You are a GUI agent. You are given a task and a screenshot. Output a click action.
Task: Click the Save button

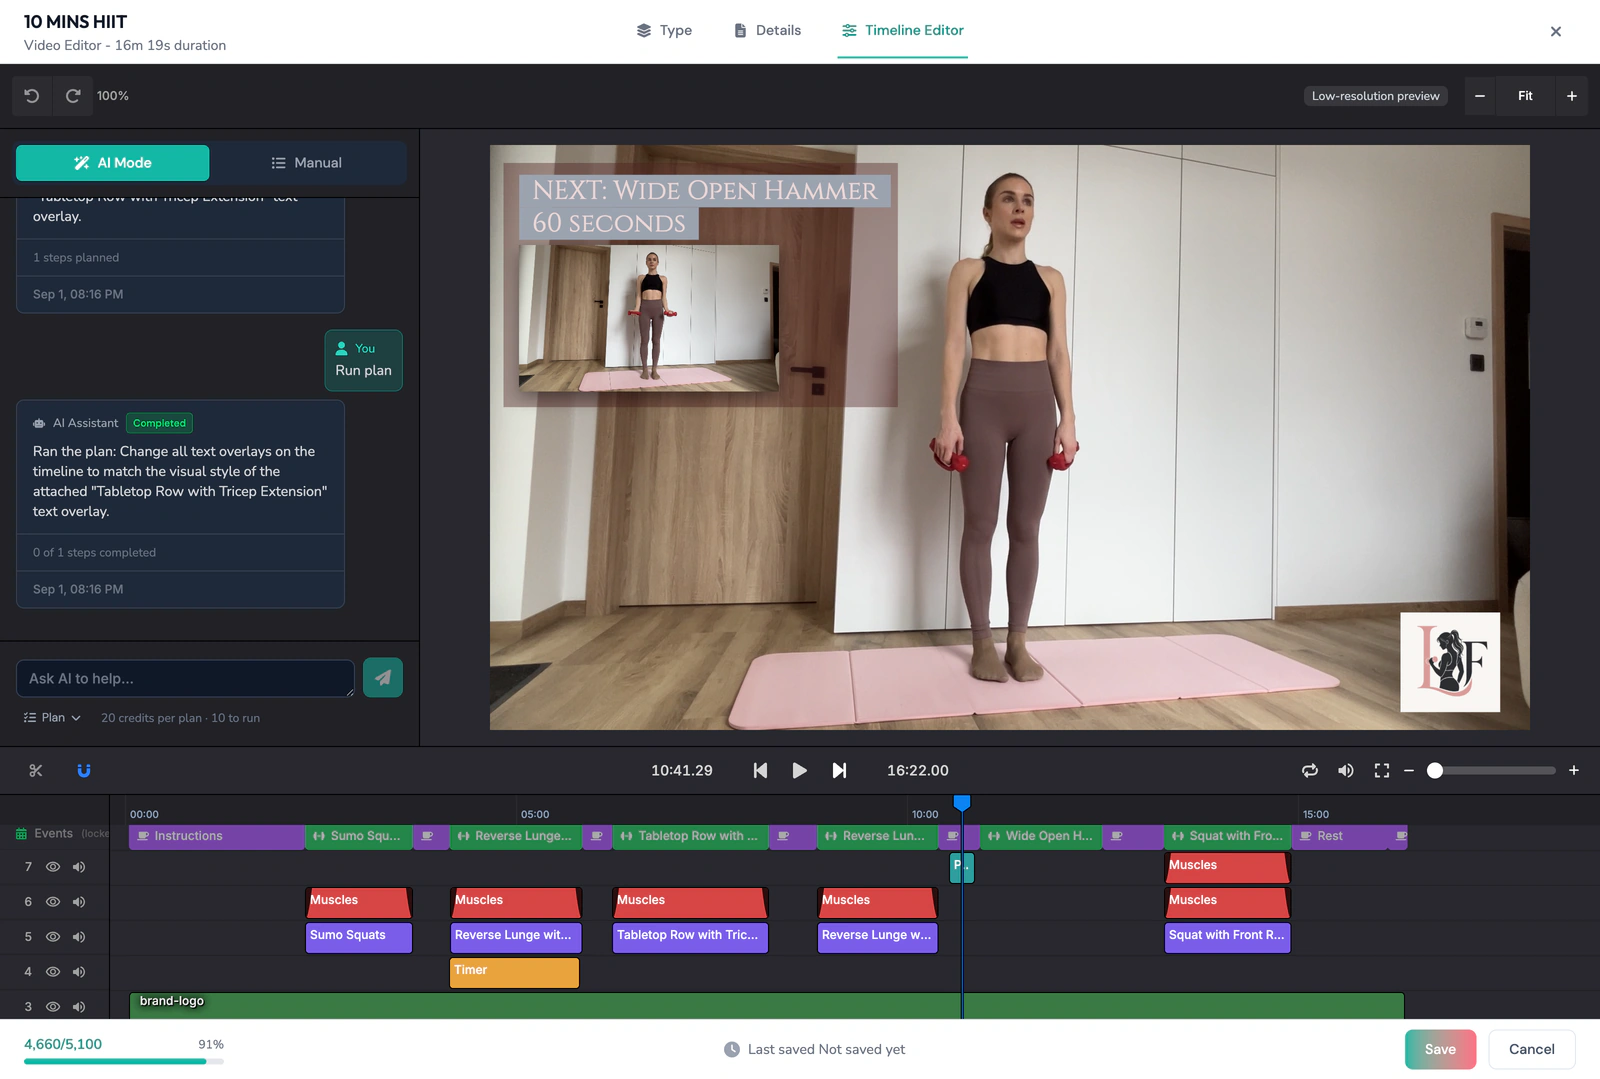coord(1440,1049)
